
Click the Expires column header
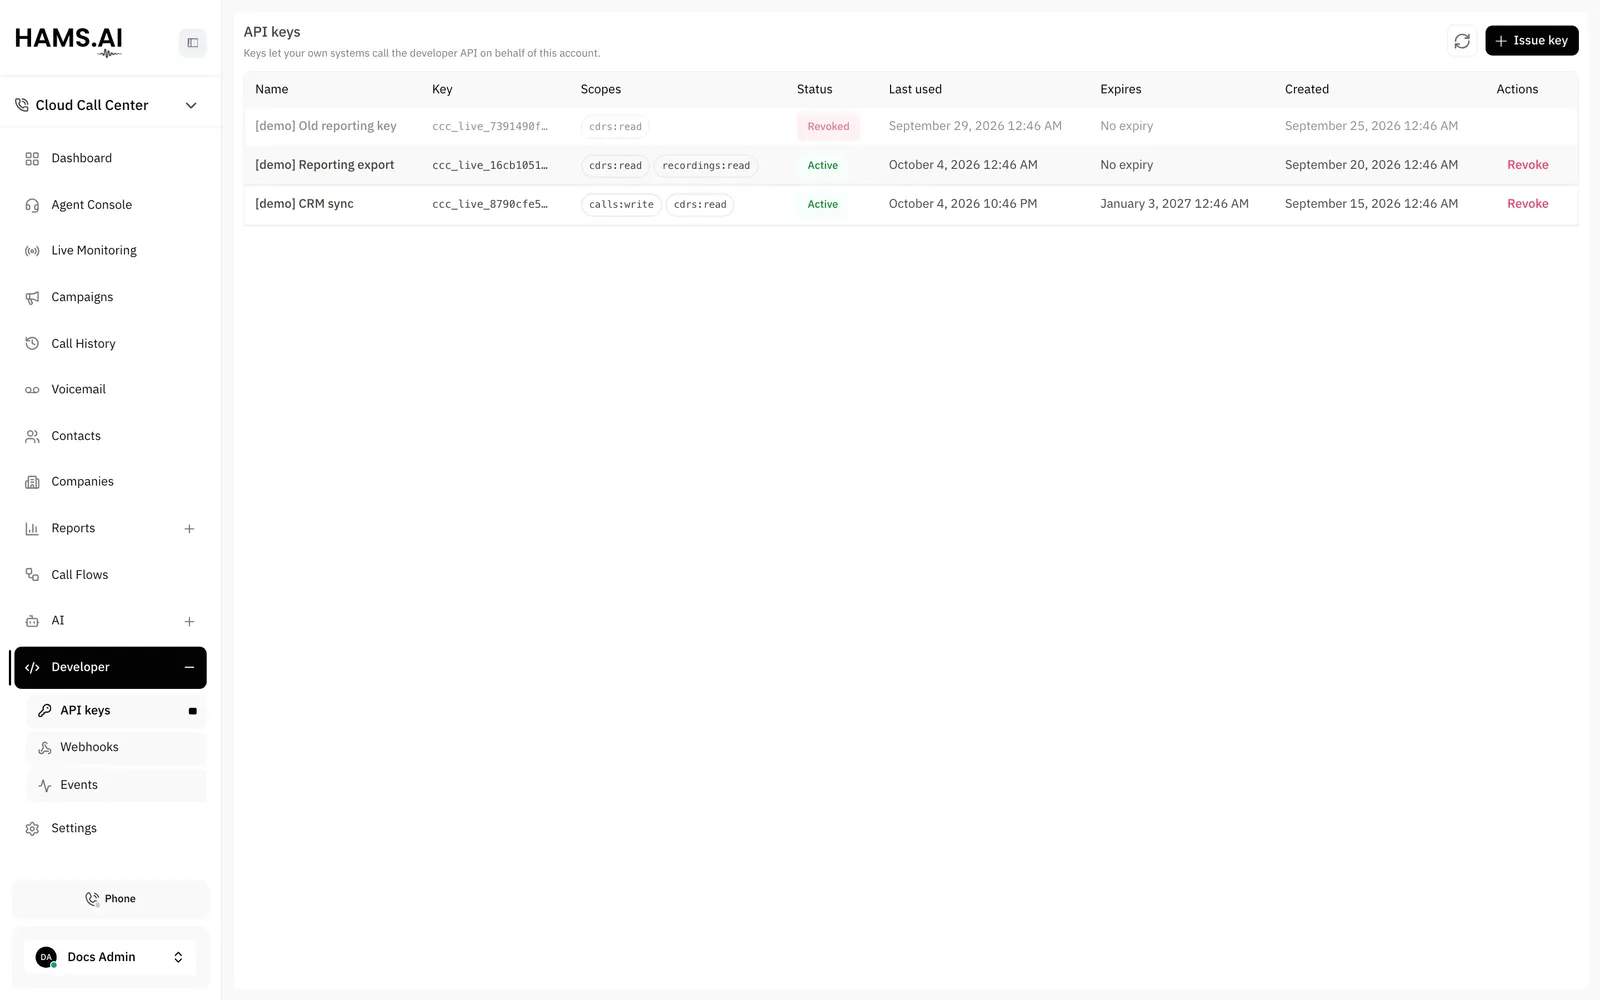click(x=1120, y=89)
